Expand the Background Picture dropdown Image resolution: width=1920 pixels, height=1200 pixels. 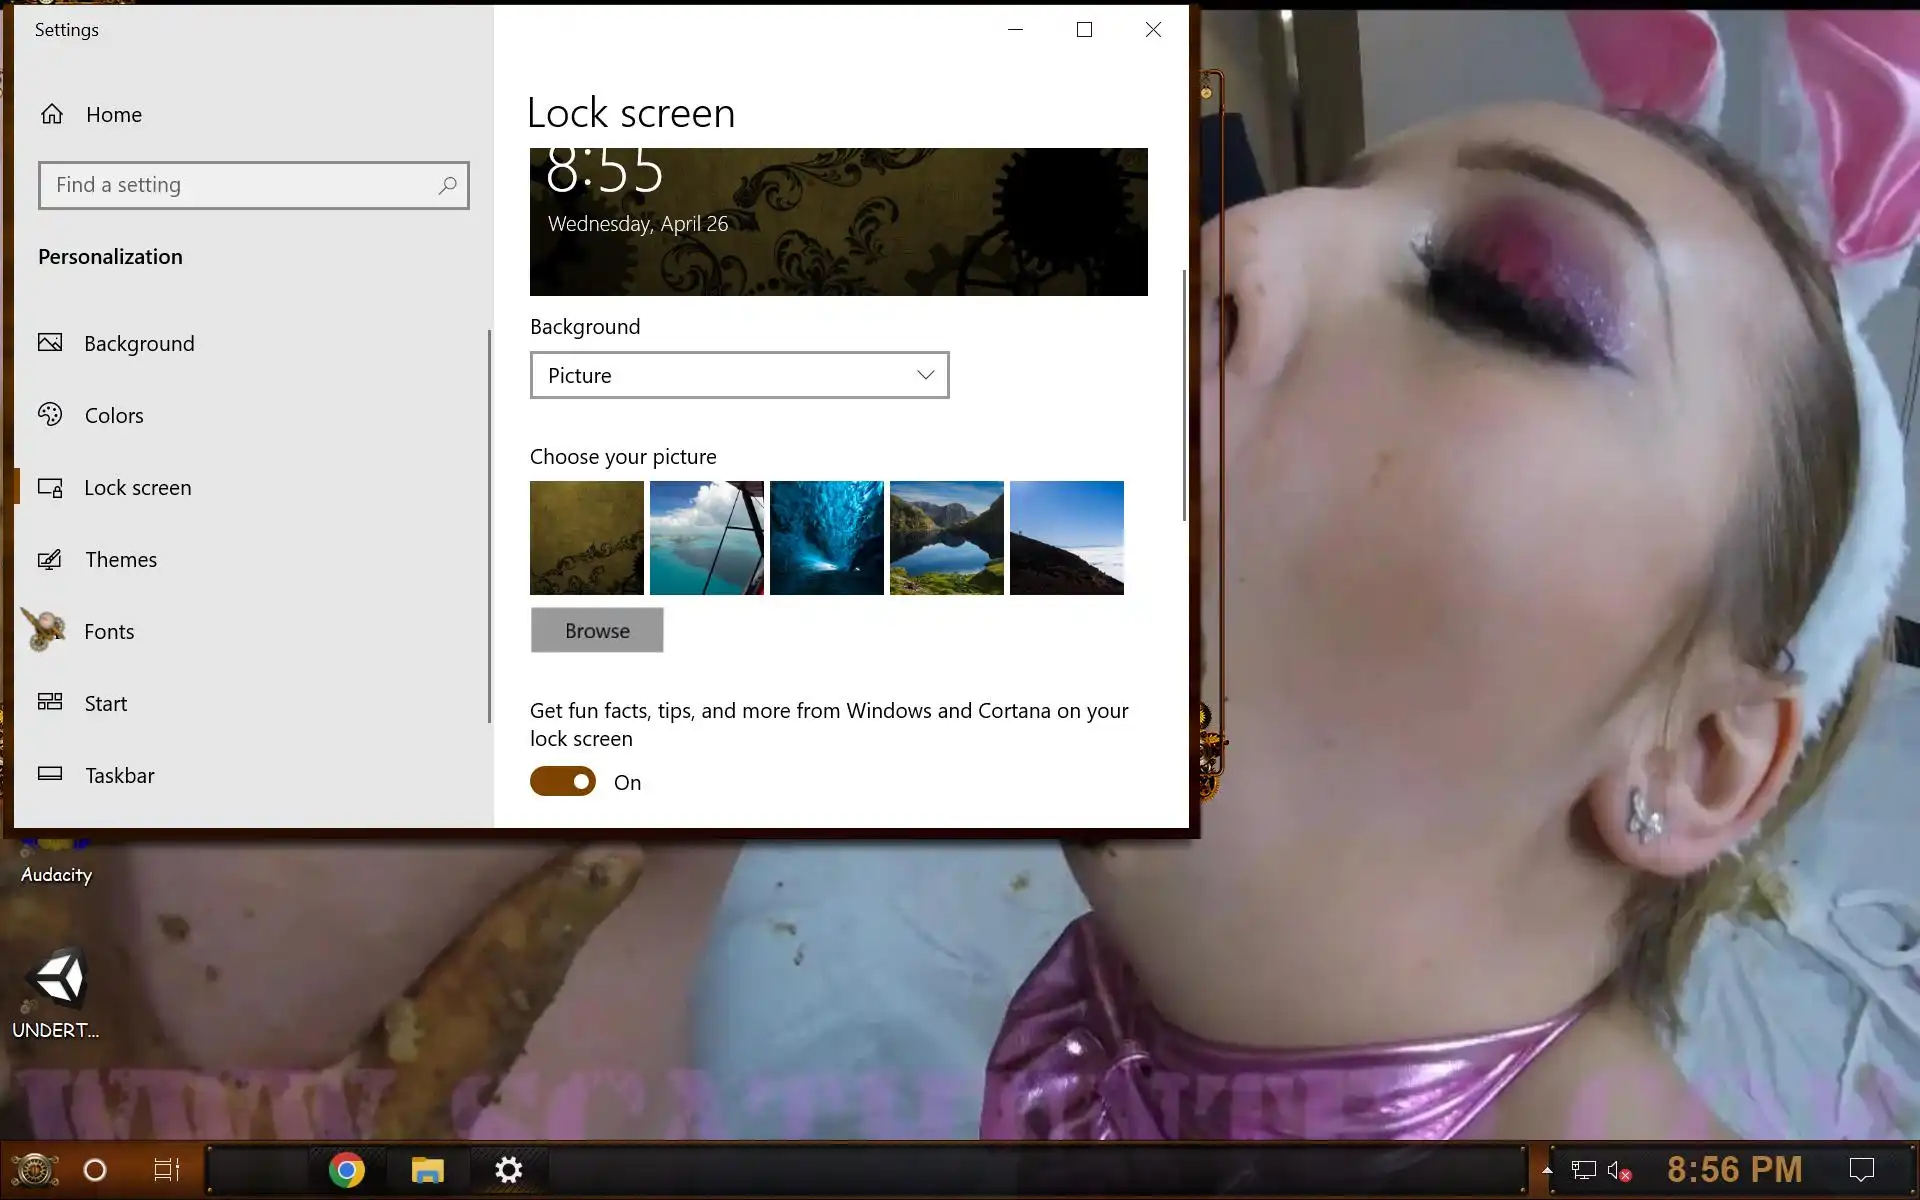(739, 375)
